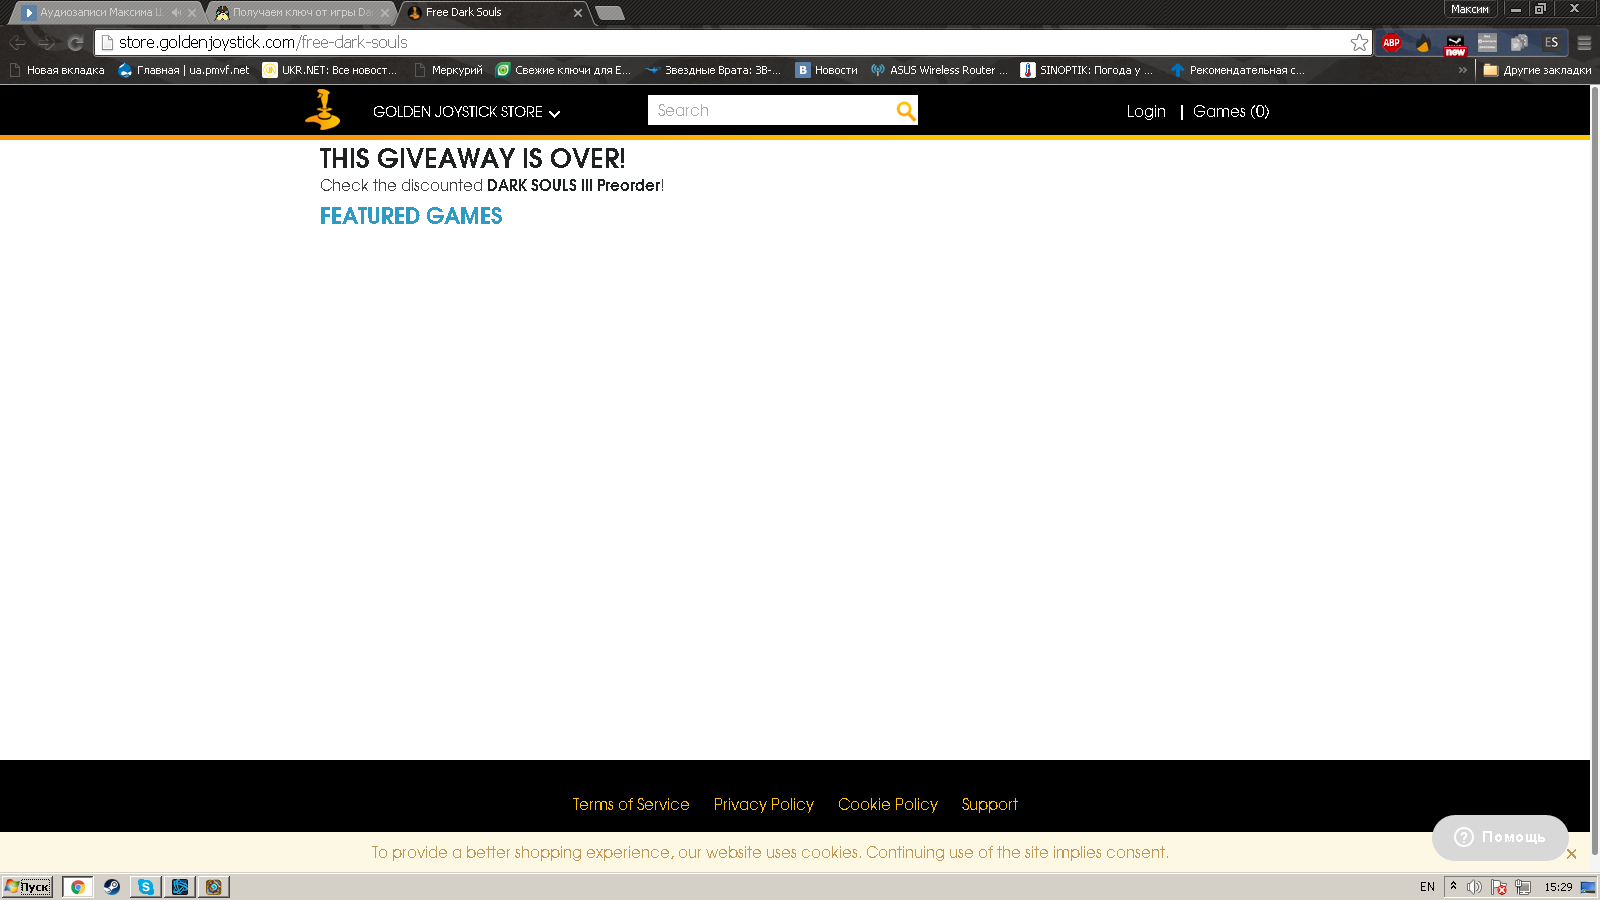The width and height of the screenshot is (1600, 900).
Task: Open Hearthstone from the taskbar
Action: click(214, 887)
